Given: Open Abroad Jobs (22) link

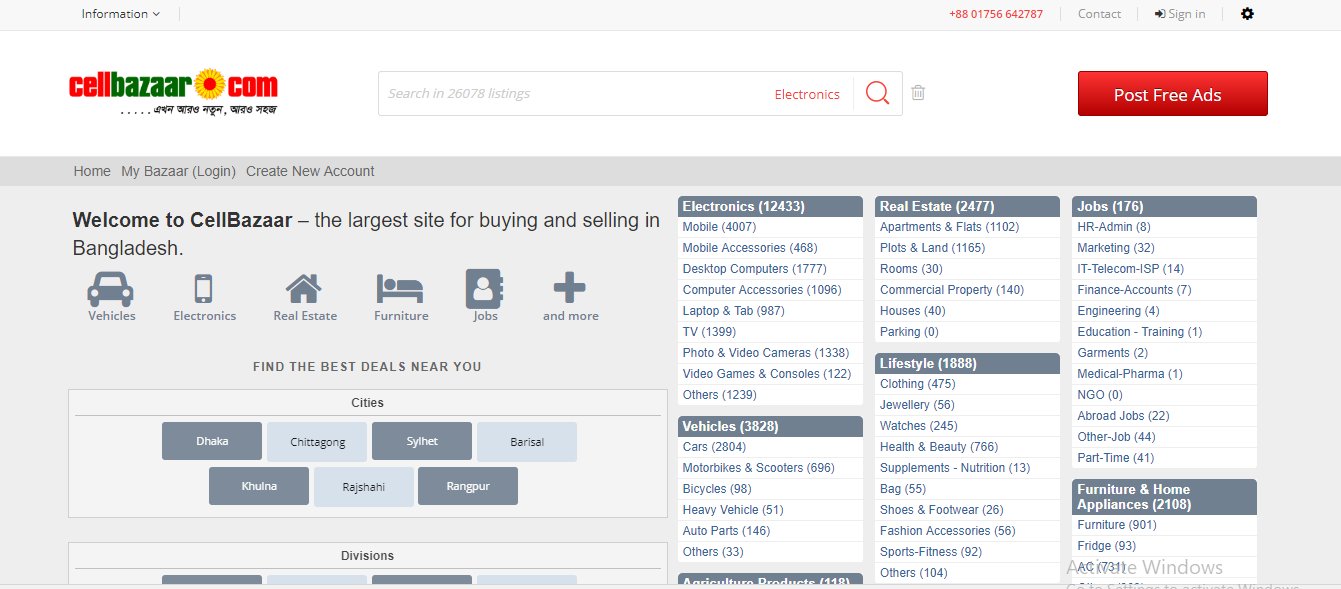Looking at the screenshot, I should (x=1123, y=416).
